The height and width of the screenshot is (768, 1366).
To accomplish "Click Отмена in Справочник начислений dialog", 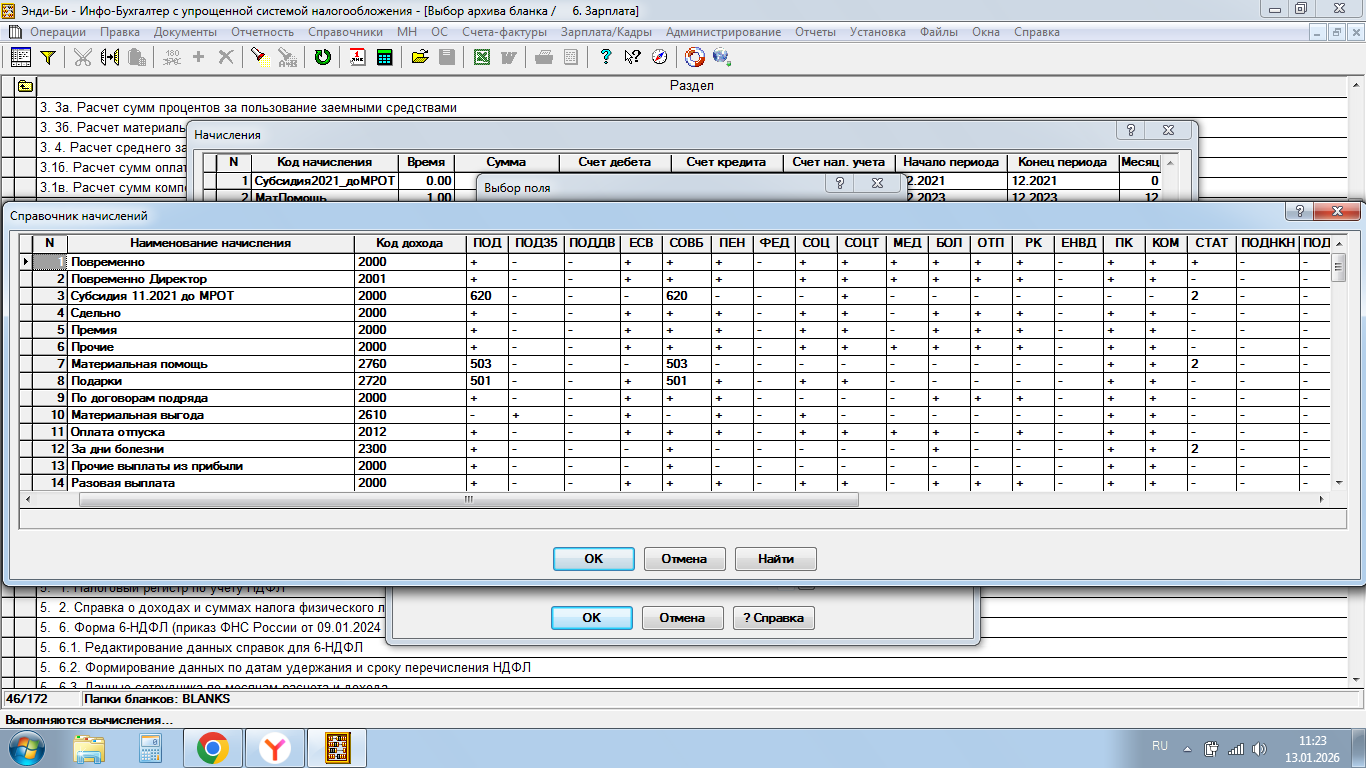I will click(683, 559).
